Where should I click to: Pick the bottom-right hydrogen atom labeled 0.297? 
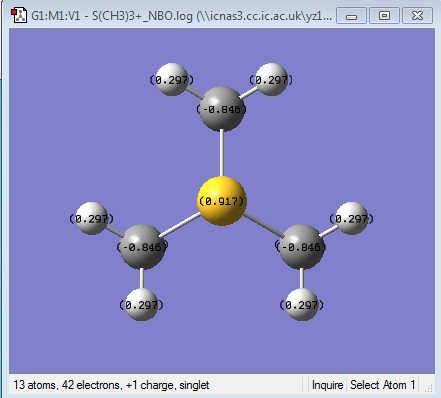tap(302, 305)
